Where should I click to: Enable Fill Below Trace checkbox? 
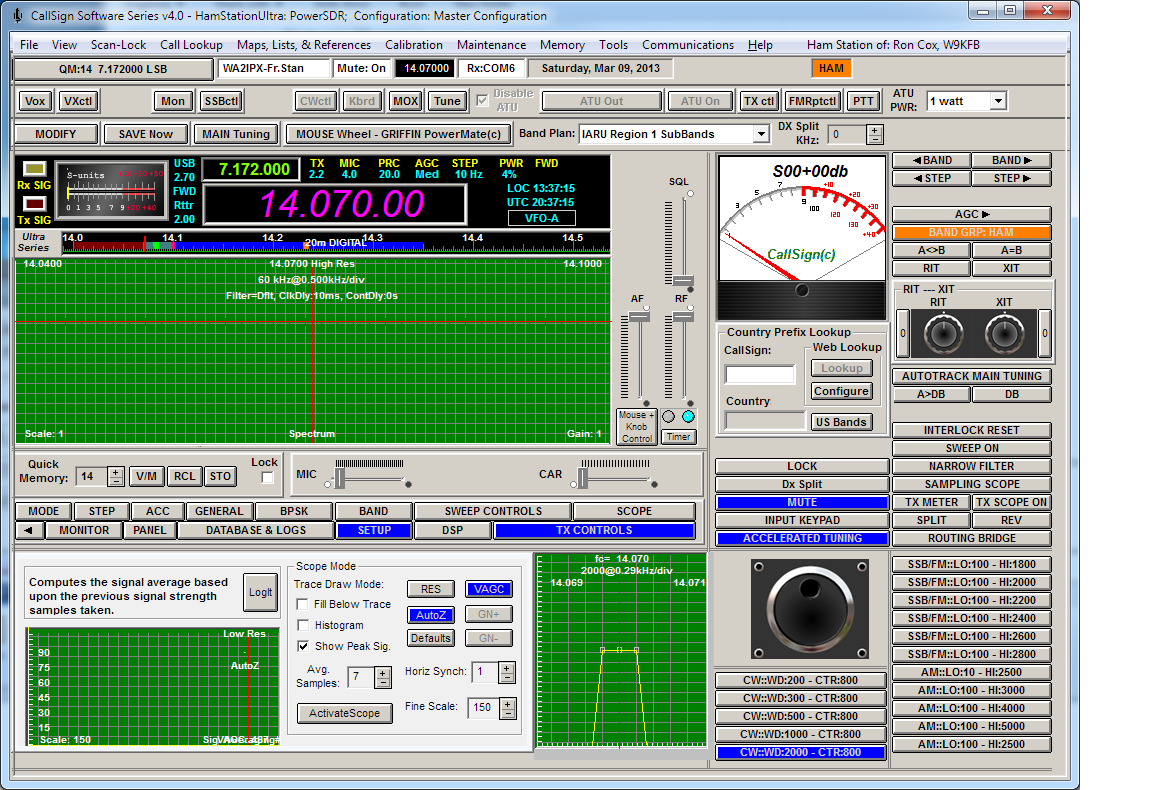(x=302, y=604)
